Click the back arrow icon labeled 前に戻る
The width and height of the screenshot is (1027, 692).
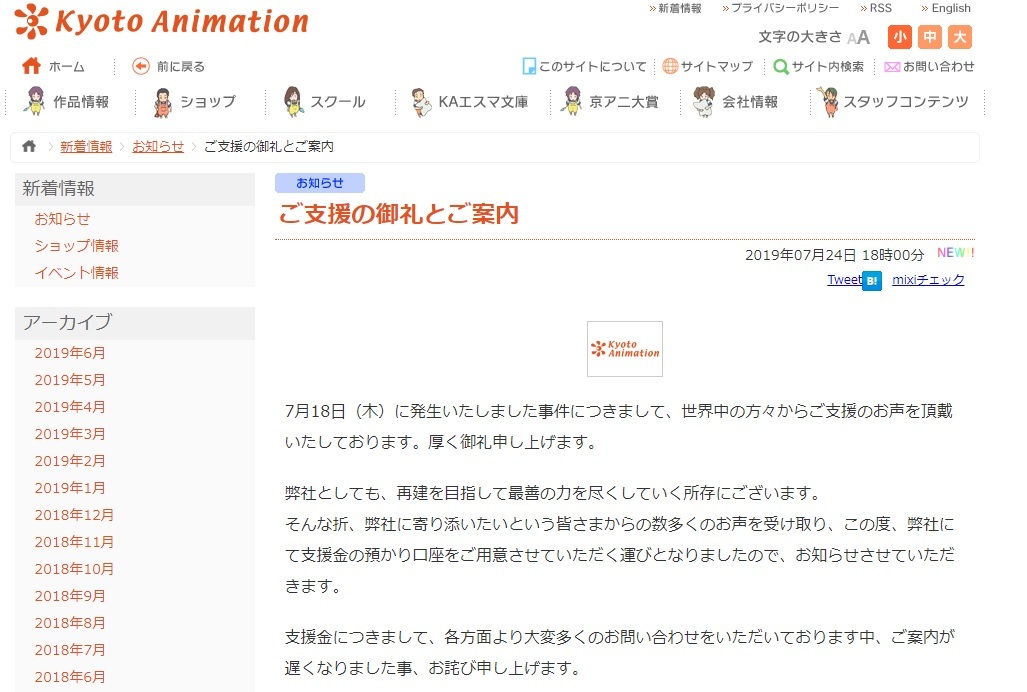pyautogui.click(x=141, y=67)
